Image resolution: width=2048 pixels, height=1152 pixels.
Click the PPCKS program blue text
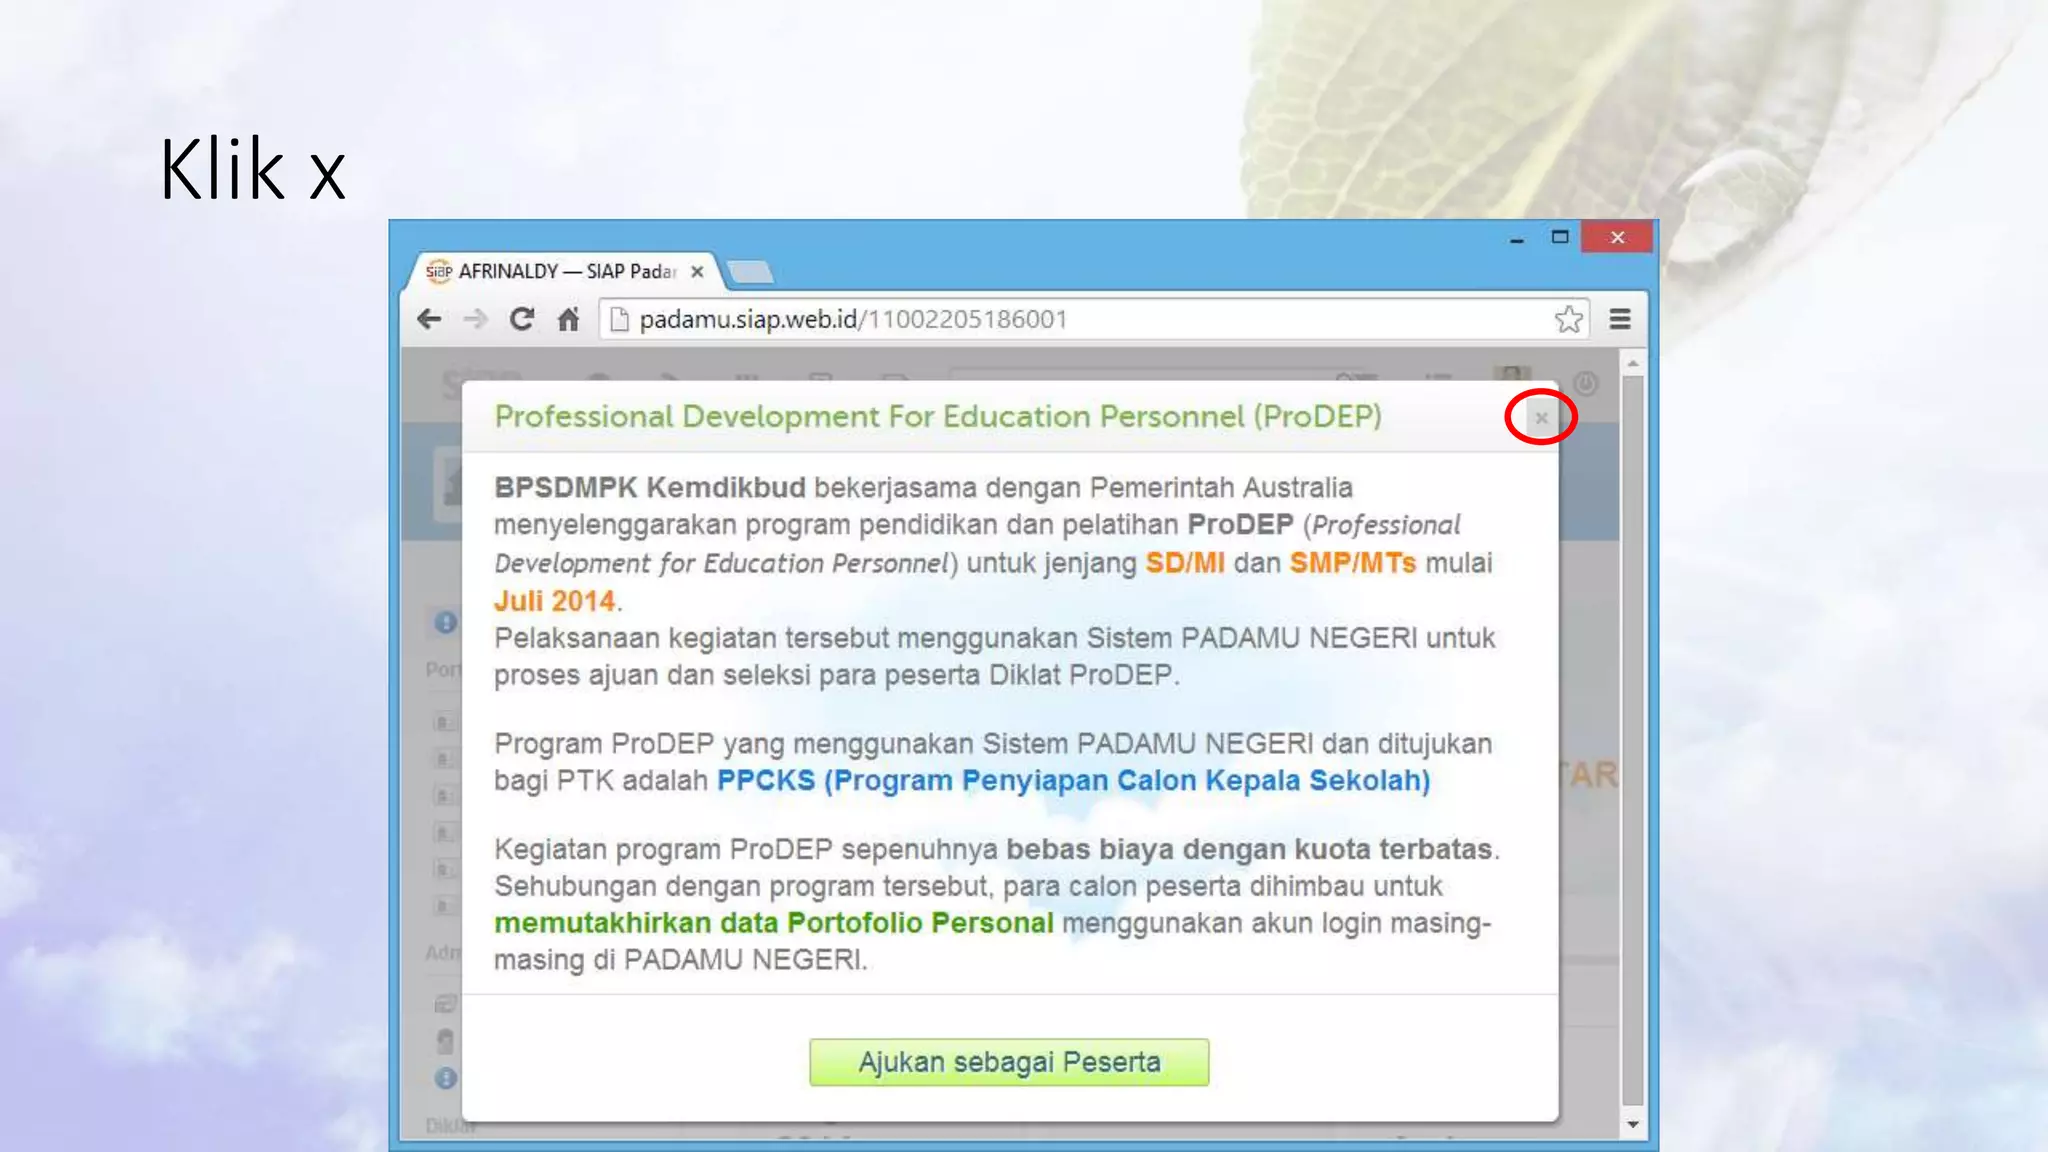tap(1073, 781)
